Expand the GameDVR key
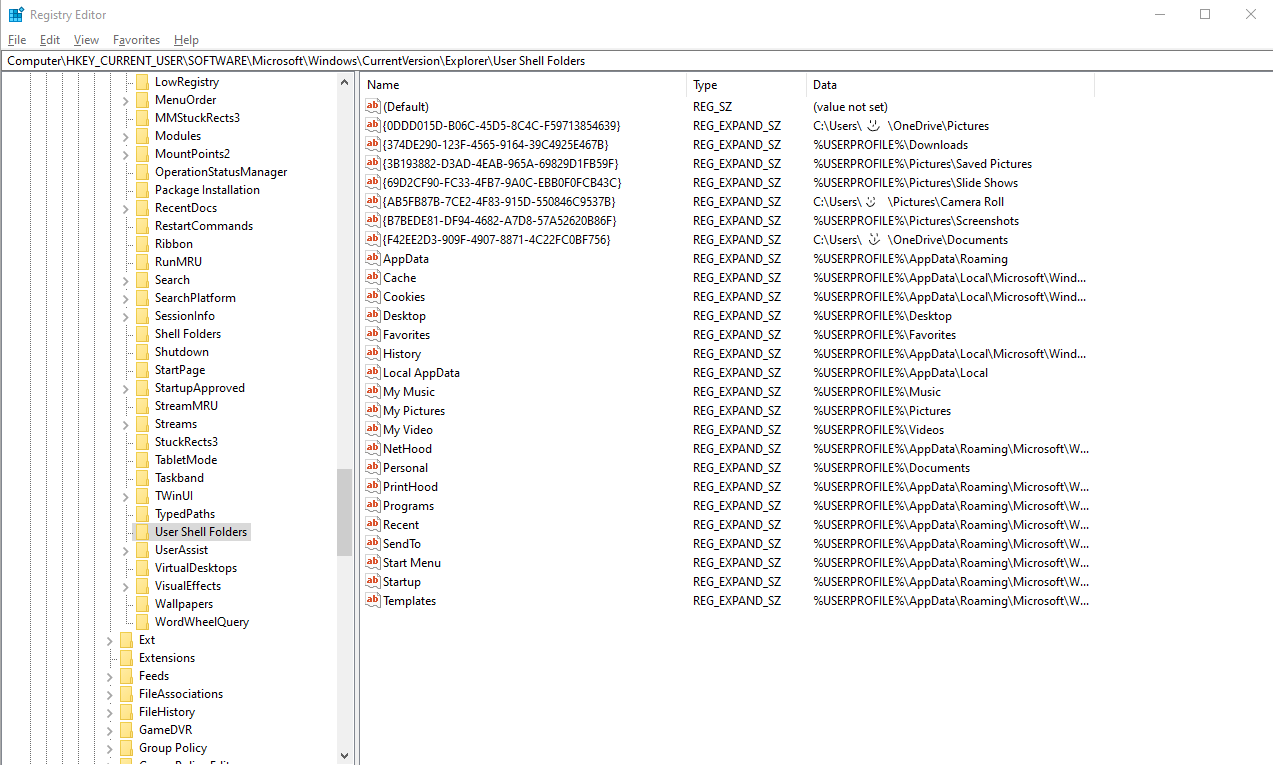This screenshot has width=1273, height=765. [x=110, y=730]
